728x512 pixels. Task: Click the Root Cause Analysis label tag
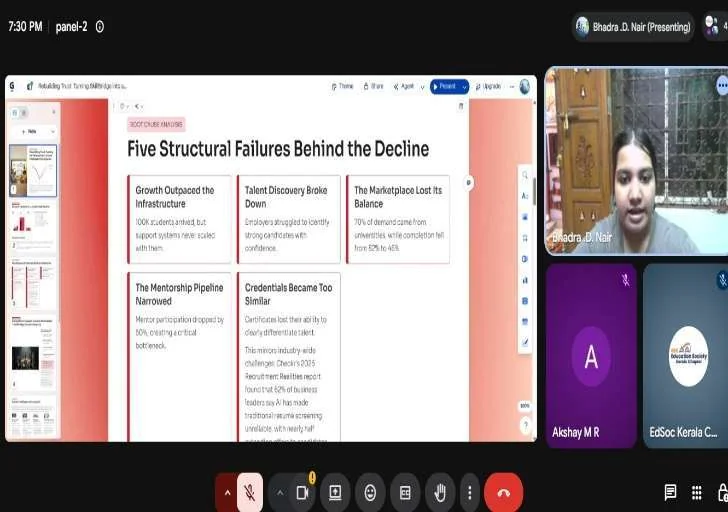156,124
